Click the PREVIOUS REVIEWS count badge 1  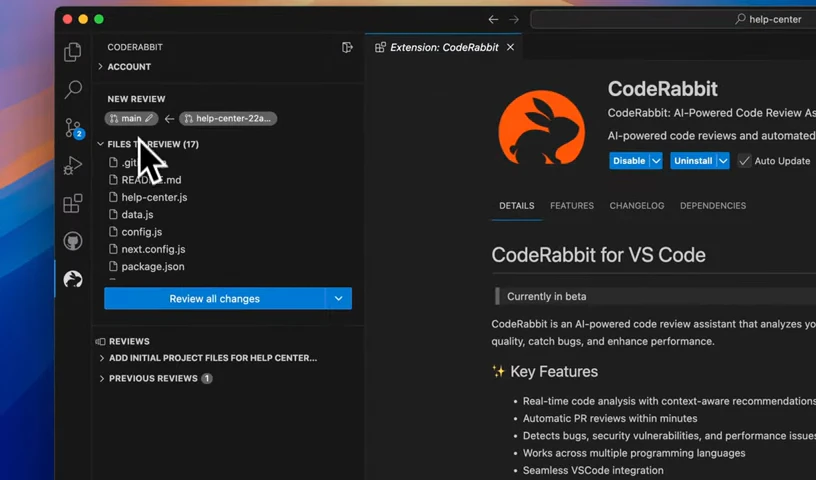point(207,378)
